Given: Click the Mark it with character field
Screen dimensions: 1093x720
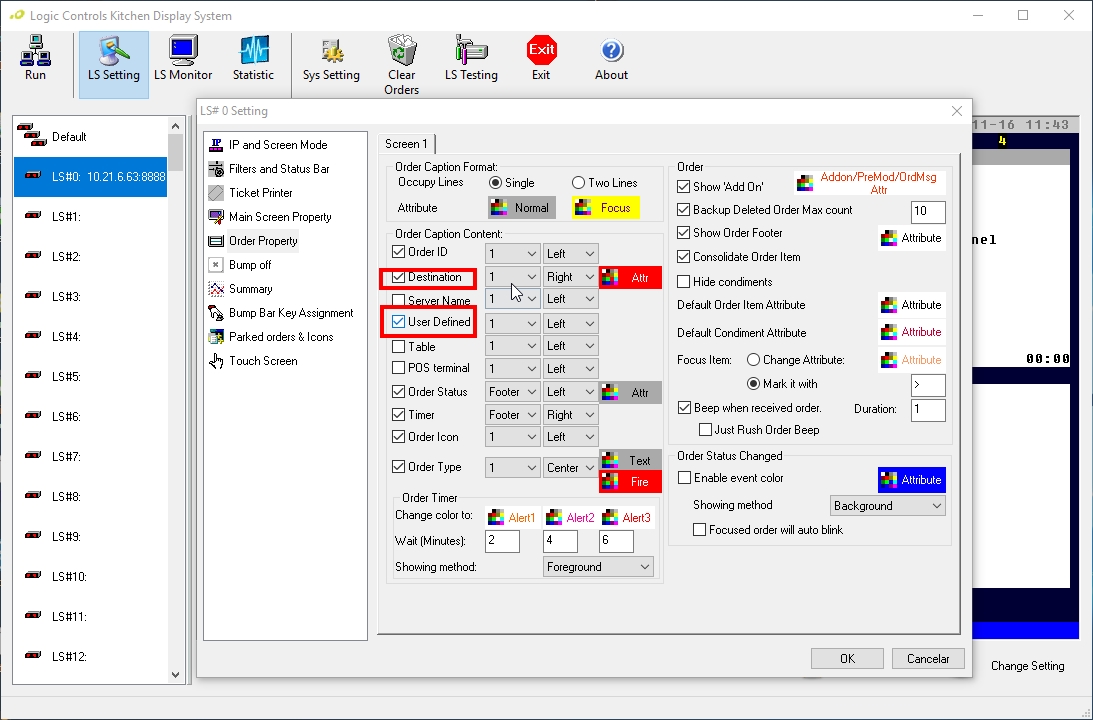Looking at the screenshot, I should pos(928,385).
